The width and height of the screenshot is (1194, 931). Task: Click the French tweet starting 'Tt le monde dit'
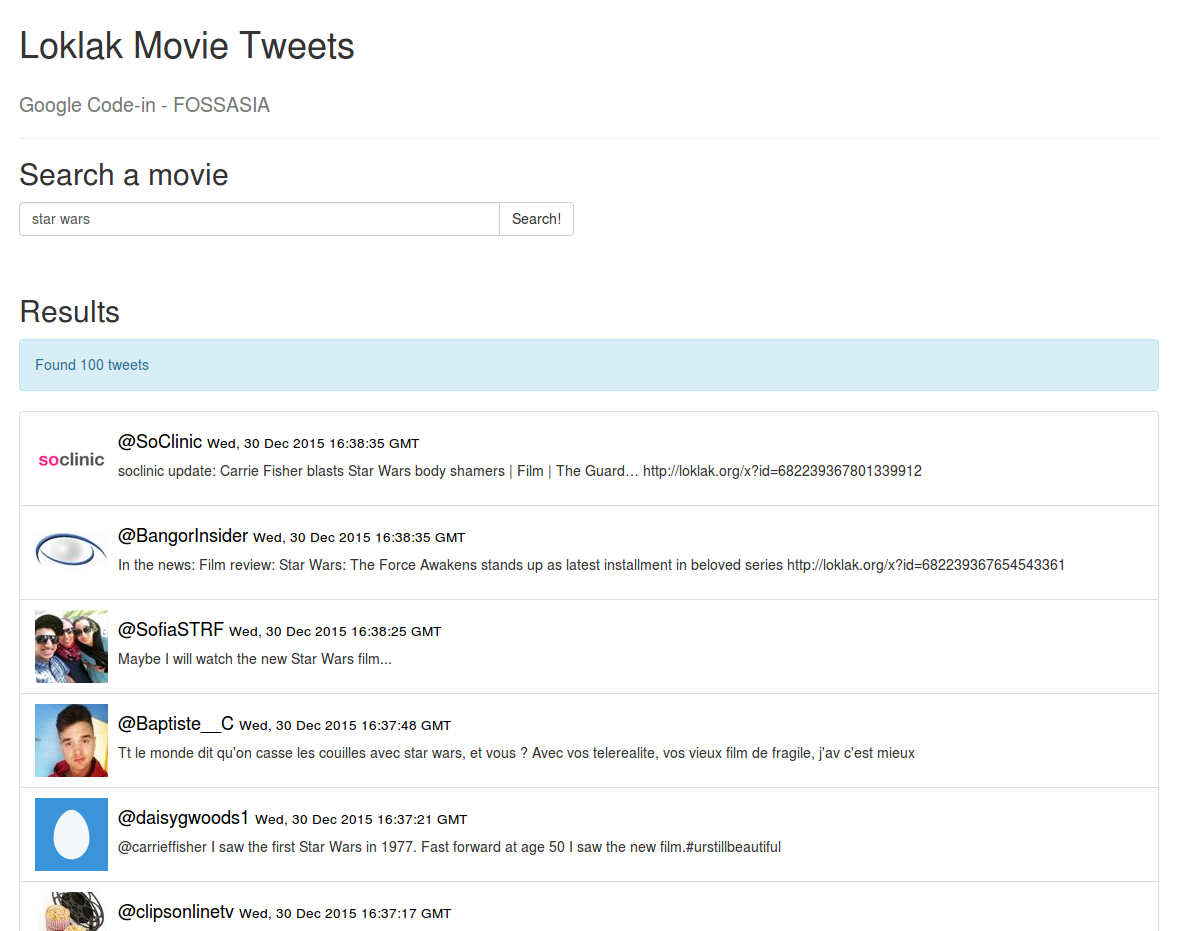pos(516,754)
